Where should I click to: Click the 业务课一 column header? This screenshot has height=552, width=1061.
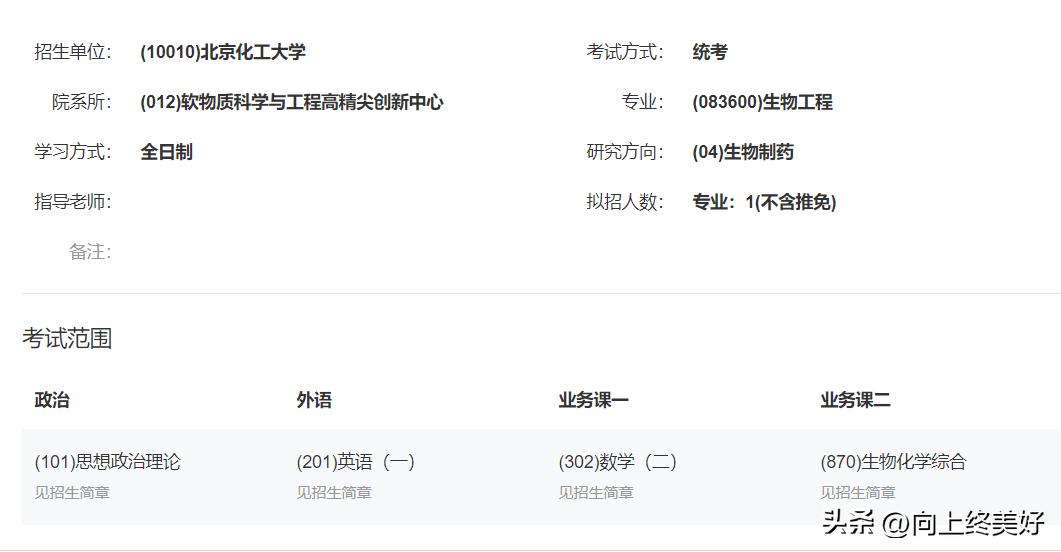click(593, 400)
